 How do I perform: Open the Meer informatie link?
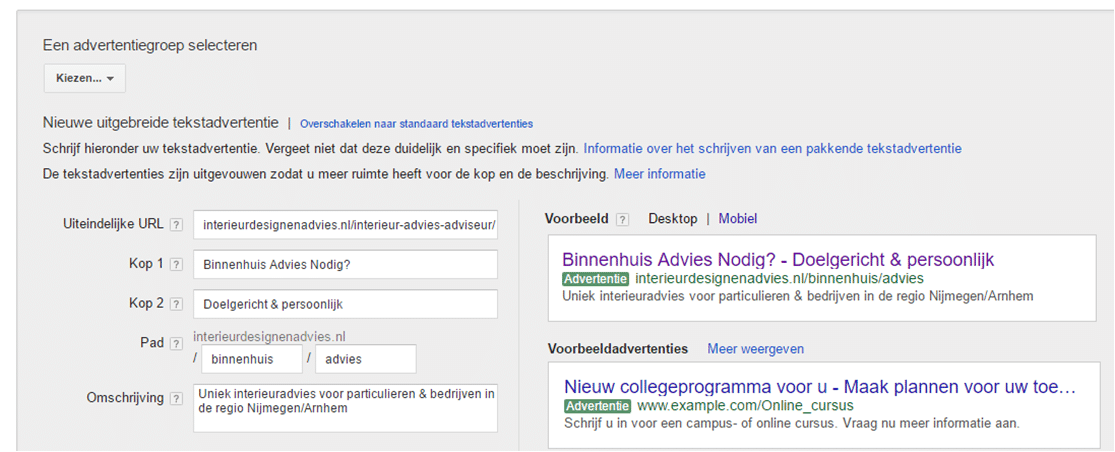659,173
